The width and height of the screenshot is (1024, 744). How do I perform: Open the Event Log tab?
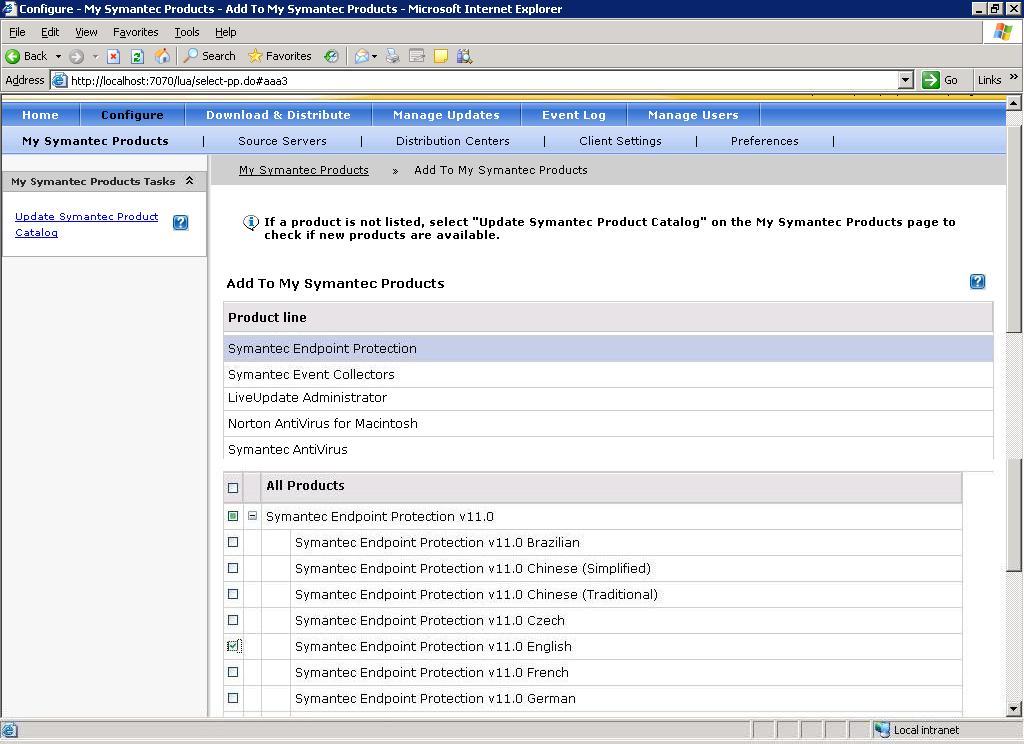pyautogui.click(x=574, y=115)
